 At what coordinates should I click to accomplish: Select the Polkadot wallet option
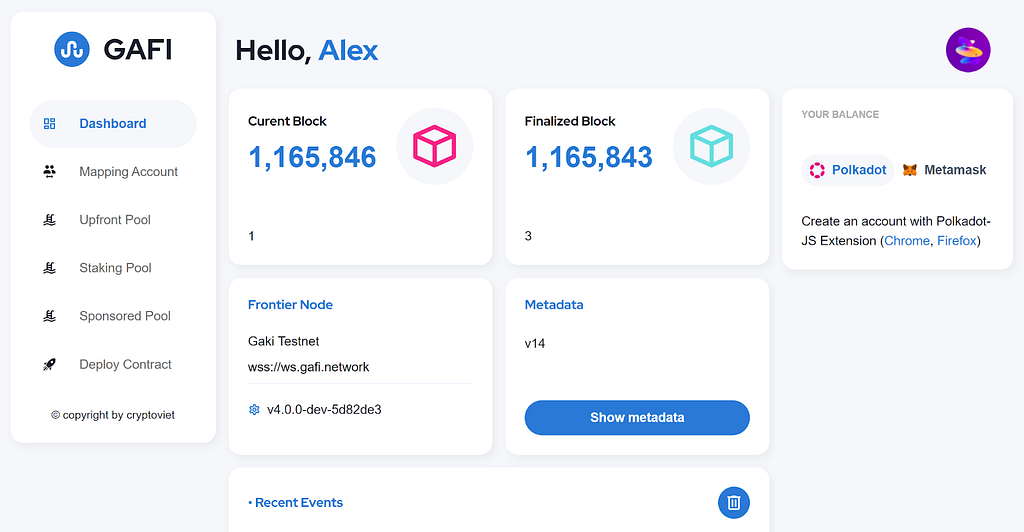point(848,170)
